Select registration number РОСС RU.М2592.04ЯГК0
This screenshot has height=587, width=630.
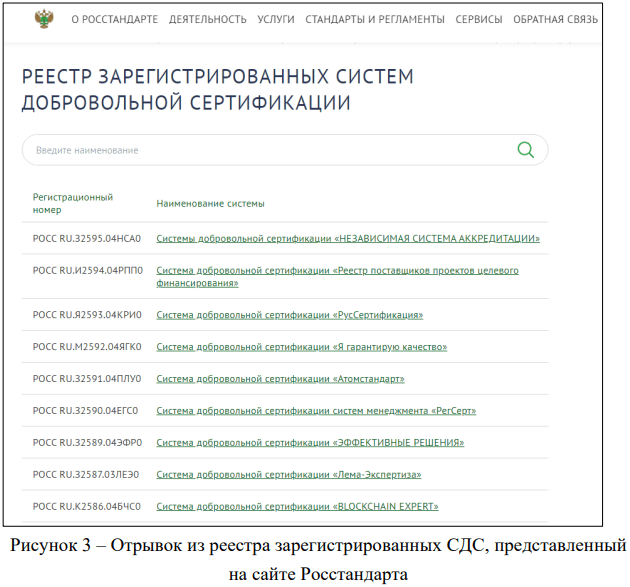(x=87, y=347)
